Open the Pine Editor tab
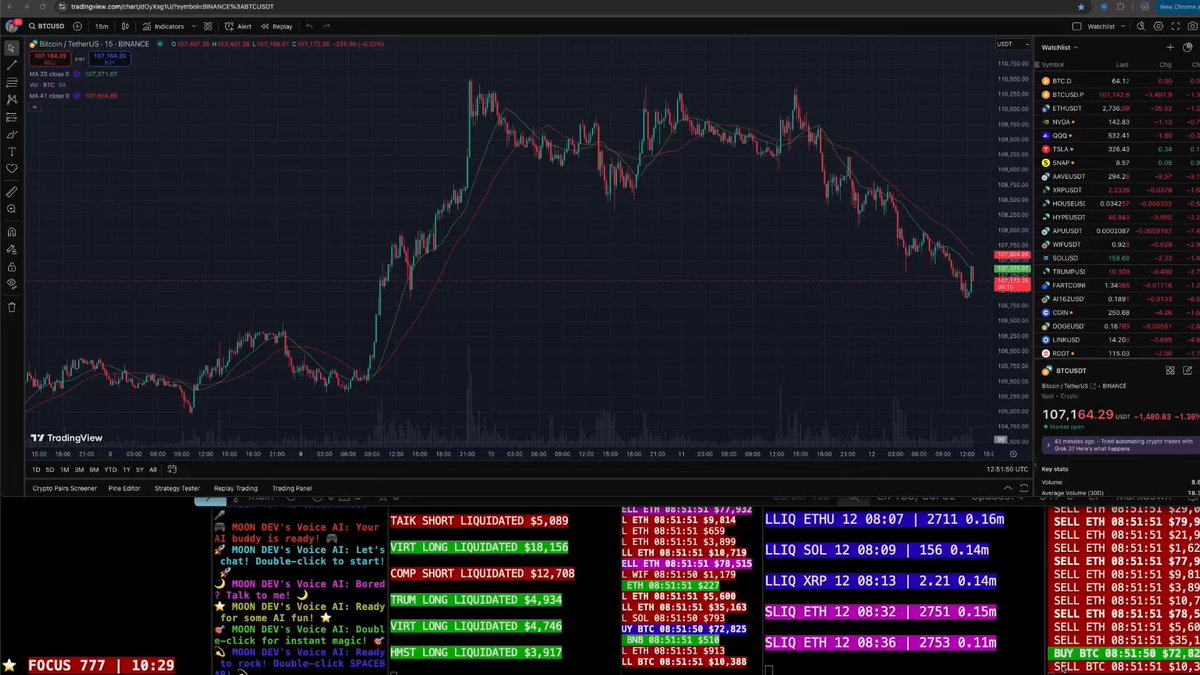Screen dimensions: 1200x675 click(125, 488)
